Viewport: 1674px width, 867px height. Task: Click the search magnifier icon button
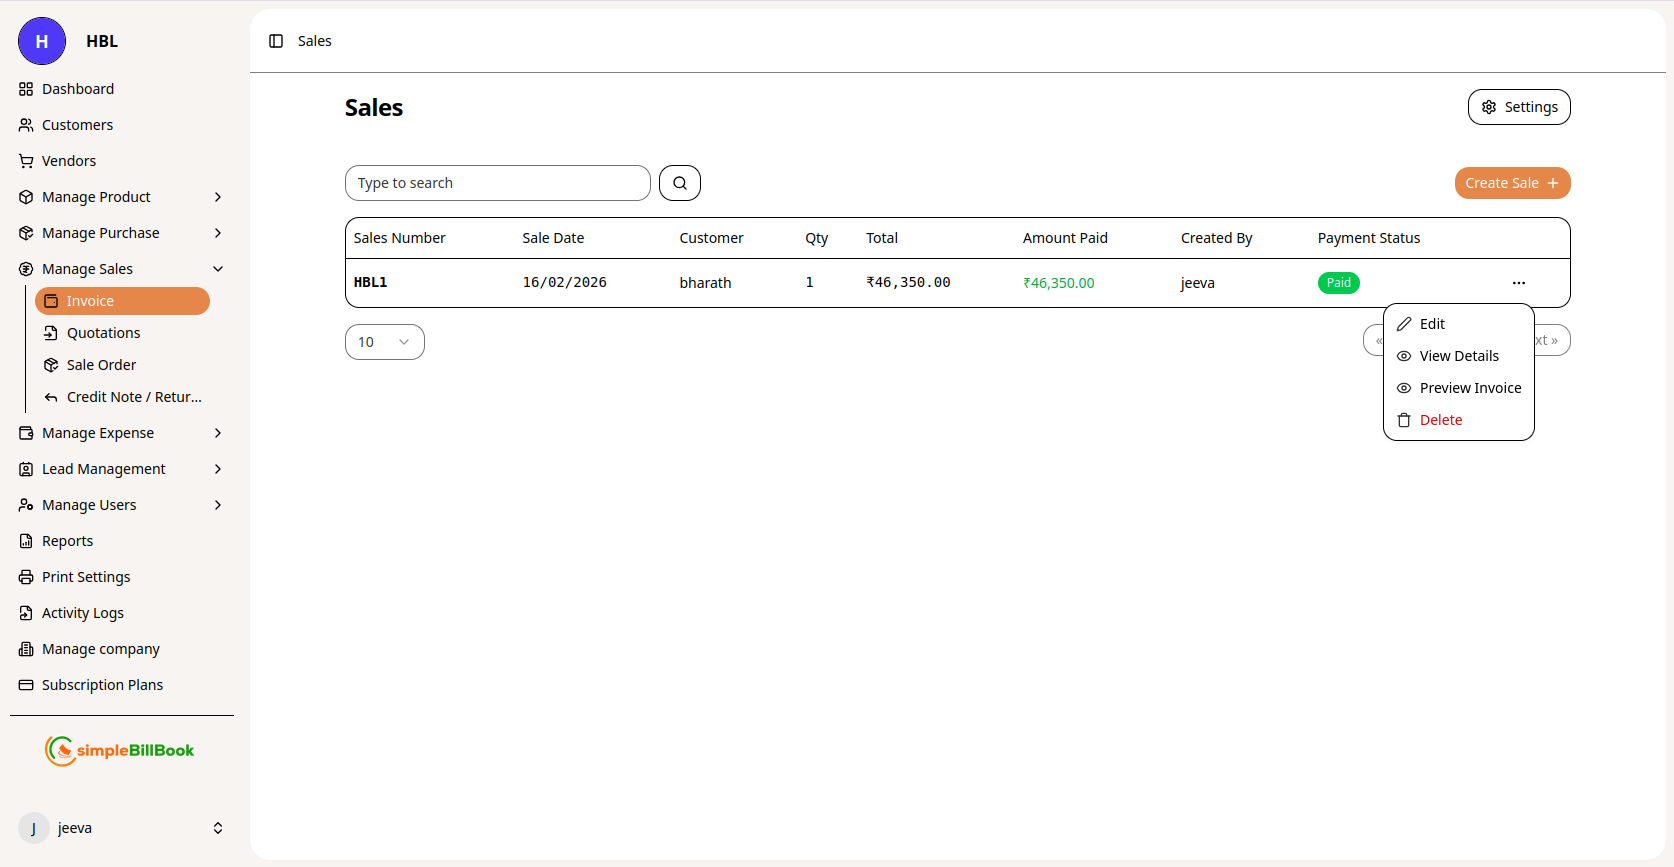pos(680,183)
